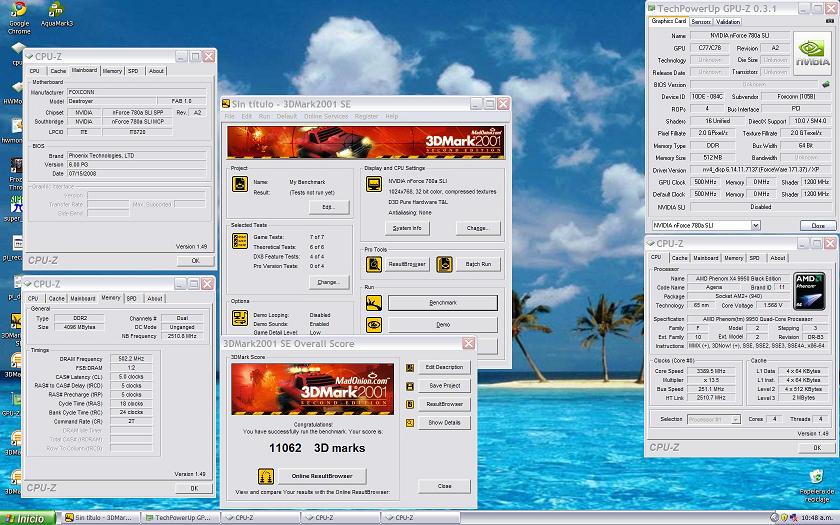Screen dimensions: 840x525
Task: Open Google Chrome desktop icon
Action: click(x=19, y=17)
